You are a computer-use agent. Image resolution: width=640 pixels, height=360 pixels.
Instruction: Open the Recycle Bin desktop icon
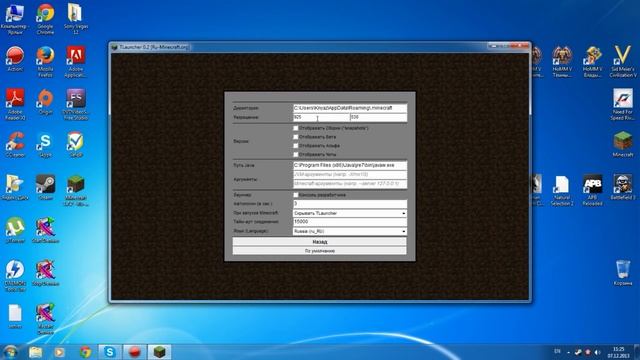(623, 273)
